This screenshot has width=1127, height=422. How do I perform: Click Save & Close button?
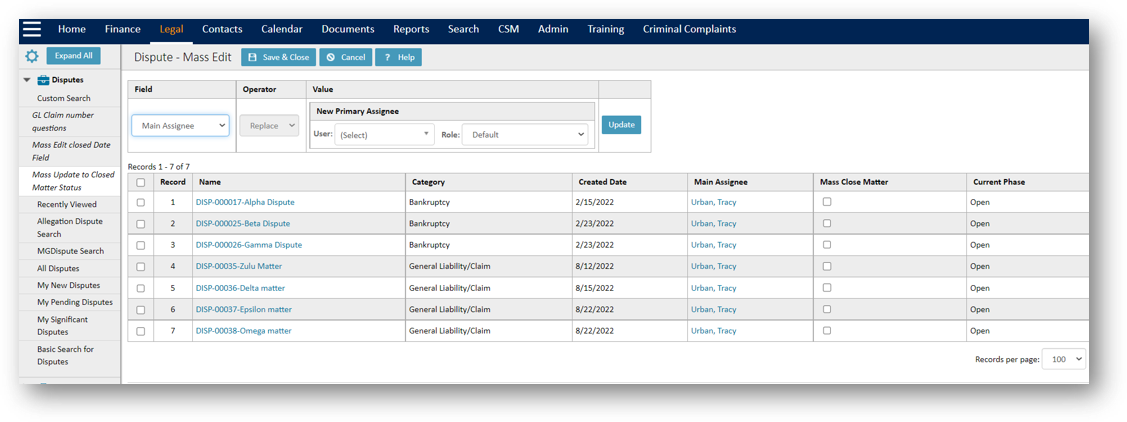click(x=278, y=58)
